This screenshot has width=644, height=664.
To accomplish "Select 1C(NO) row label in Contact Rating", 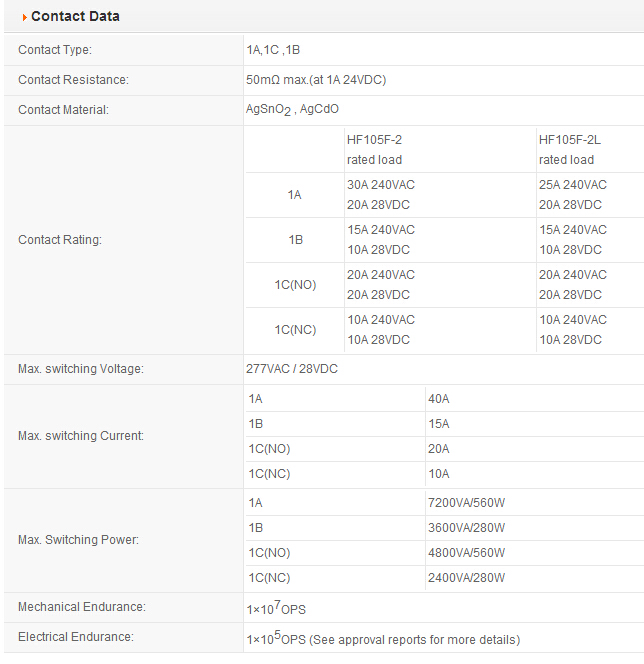I will pyautogui.click(x=296, y=285).
